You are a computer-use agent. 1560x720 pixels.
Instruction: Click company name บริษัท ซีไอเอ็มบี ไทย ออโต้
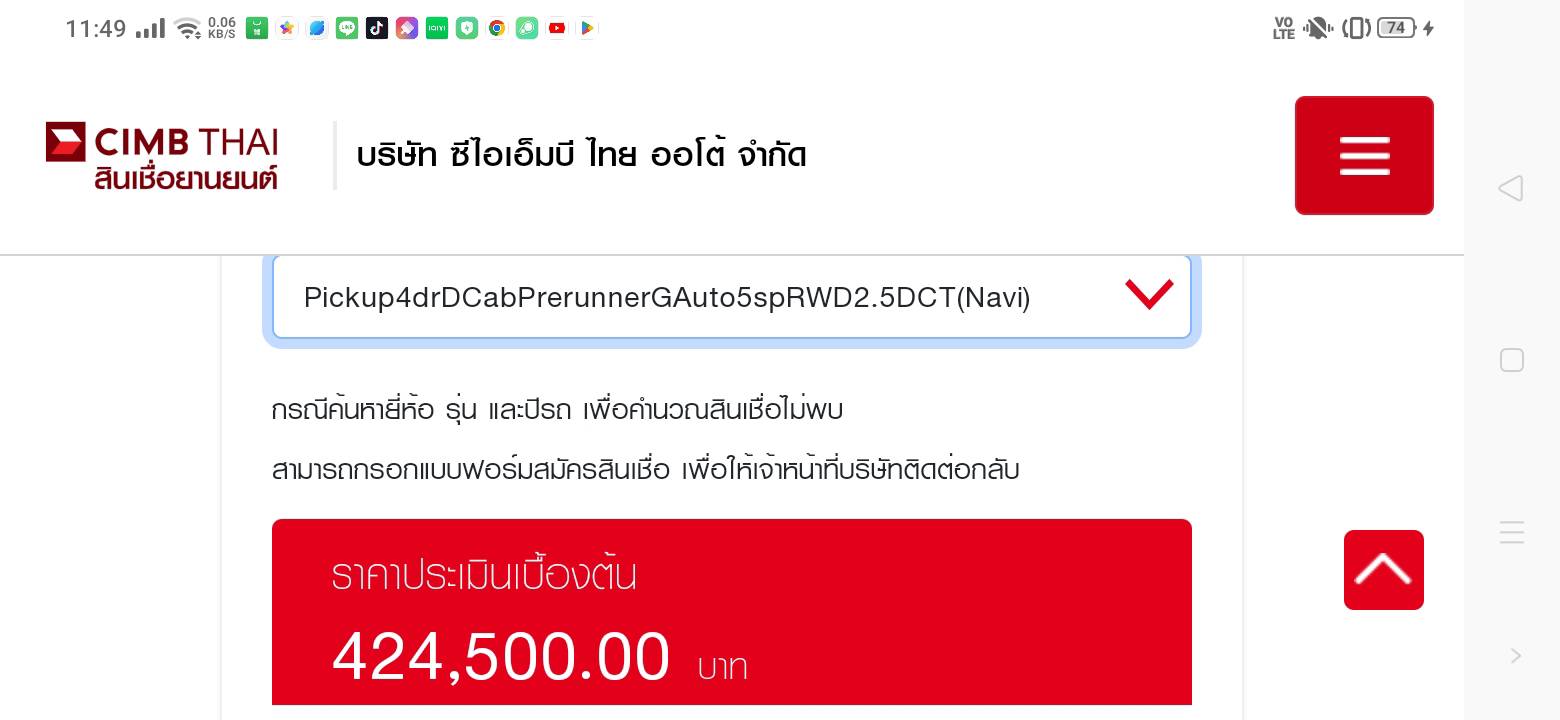pos(581,156)
